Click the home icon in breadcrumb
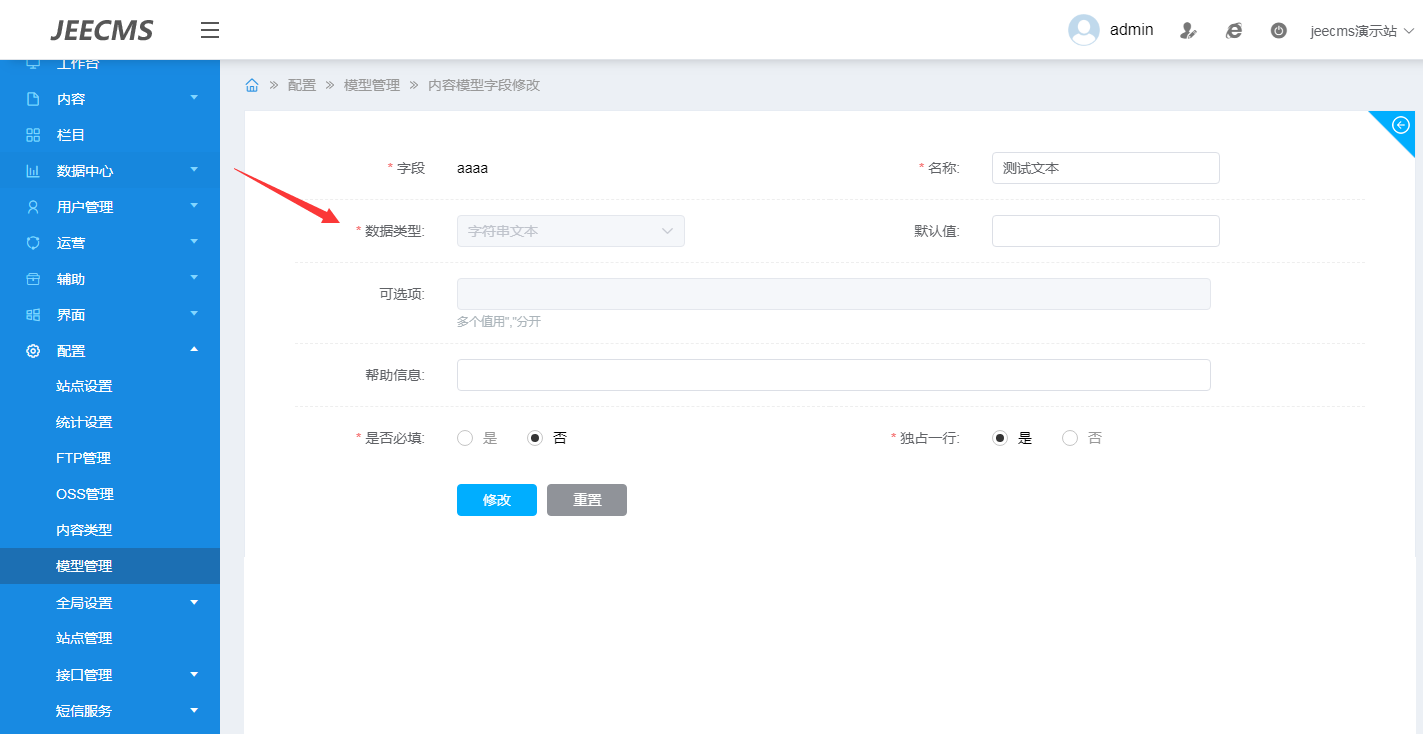 coord(252,85)
